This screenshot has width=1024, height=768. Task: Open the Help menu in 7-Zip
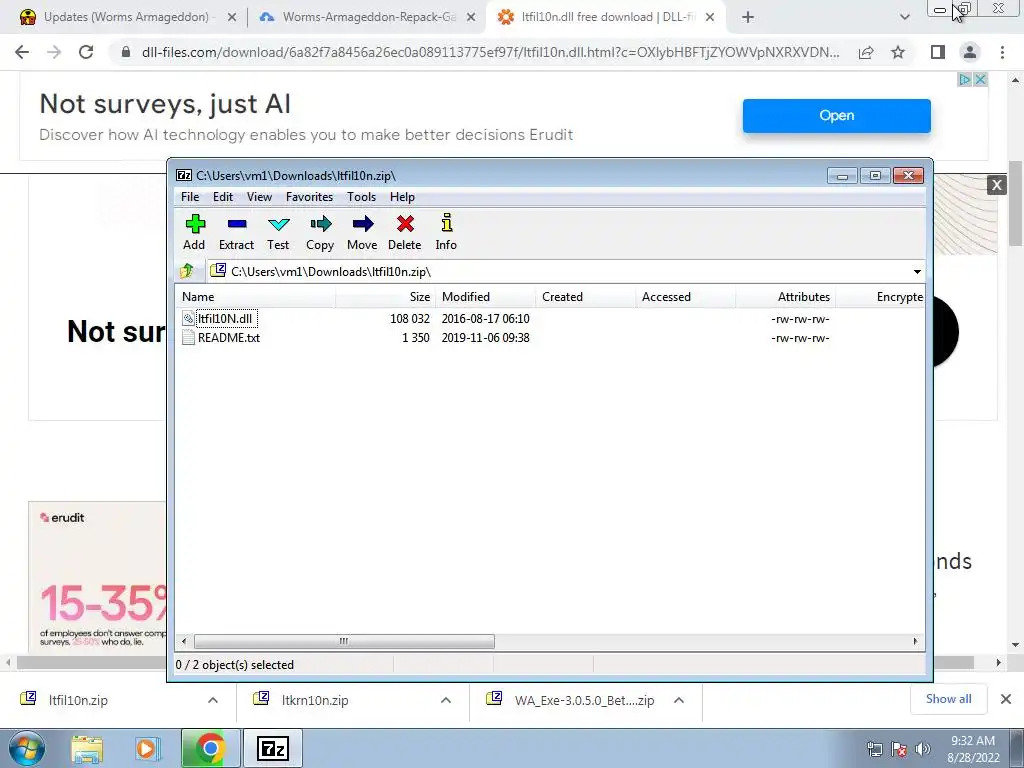(402, 197)
